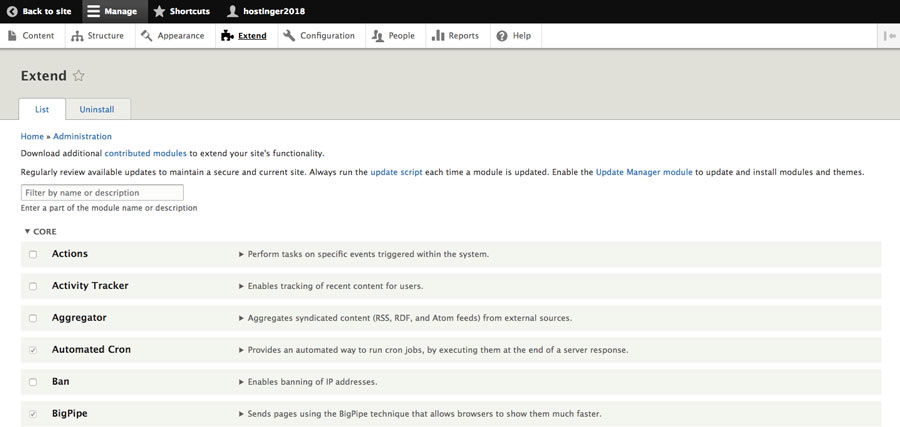The height and width of the screenshot is (427, 900).
Task: Click the user silhouette icon beside hostinger2018
Action: 232,11
